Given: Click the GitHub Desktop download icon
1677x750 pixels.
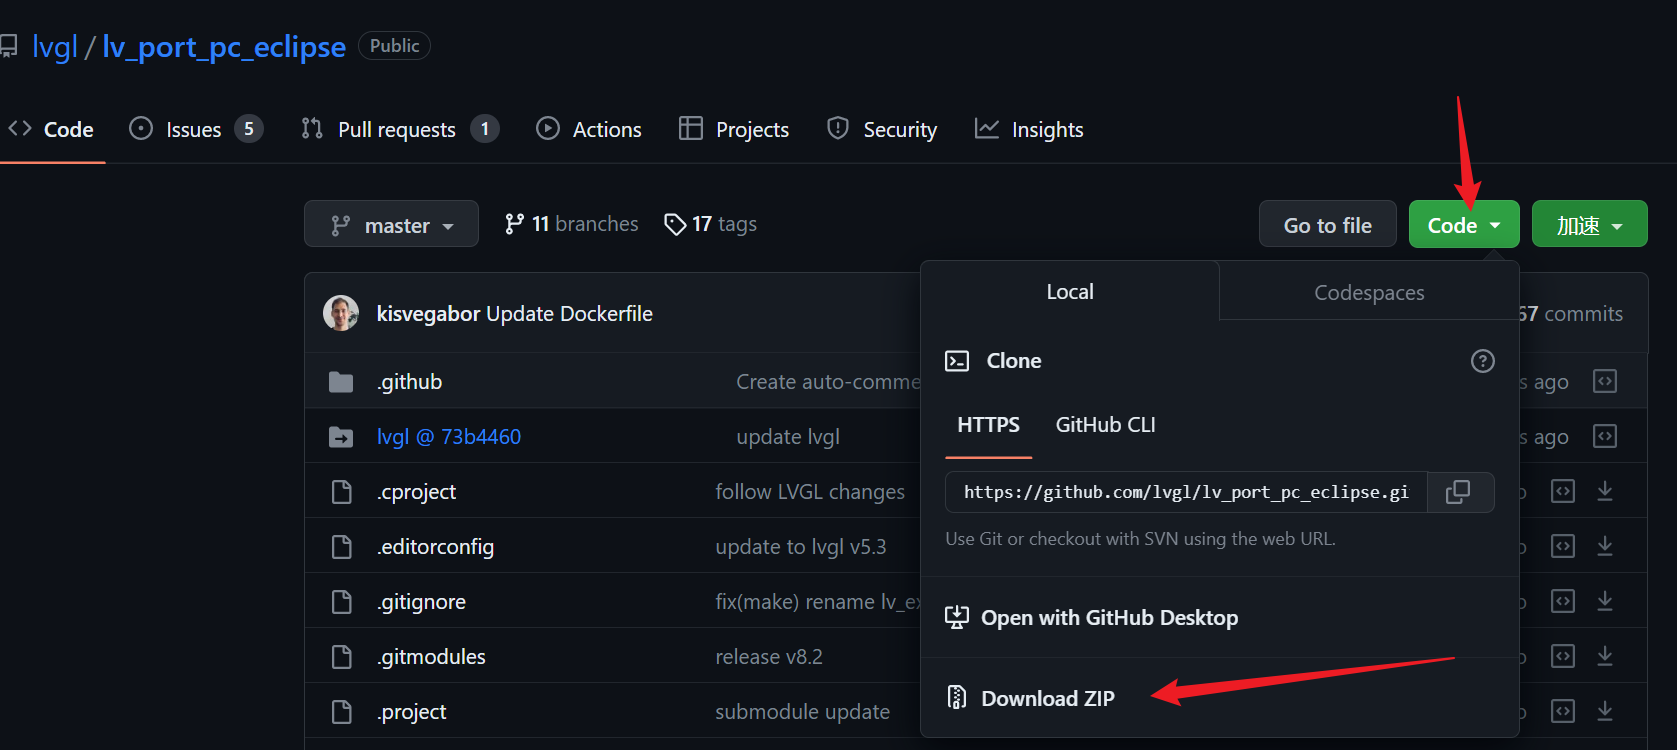Looking at the screenshot, I should click(x=956, y=617).
